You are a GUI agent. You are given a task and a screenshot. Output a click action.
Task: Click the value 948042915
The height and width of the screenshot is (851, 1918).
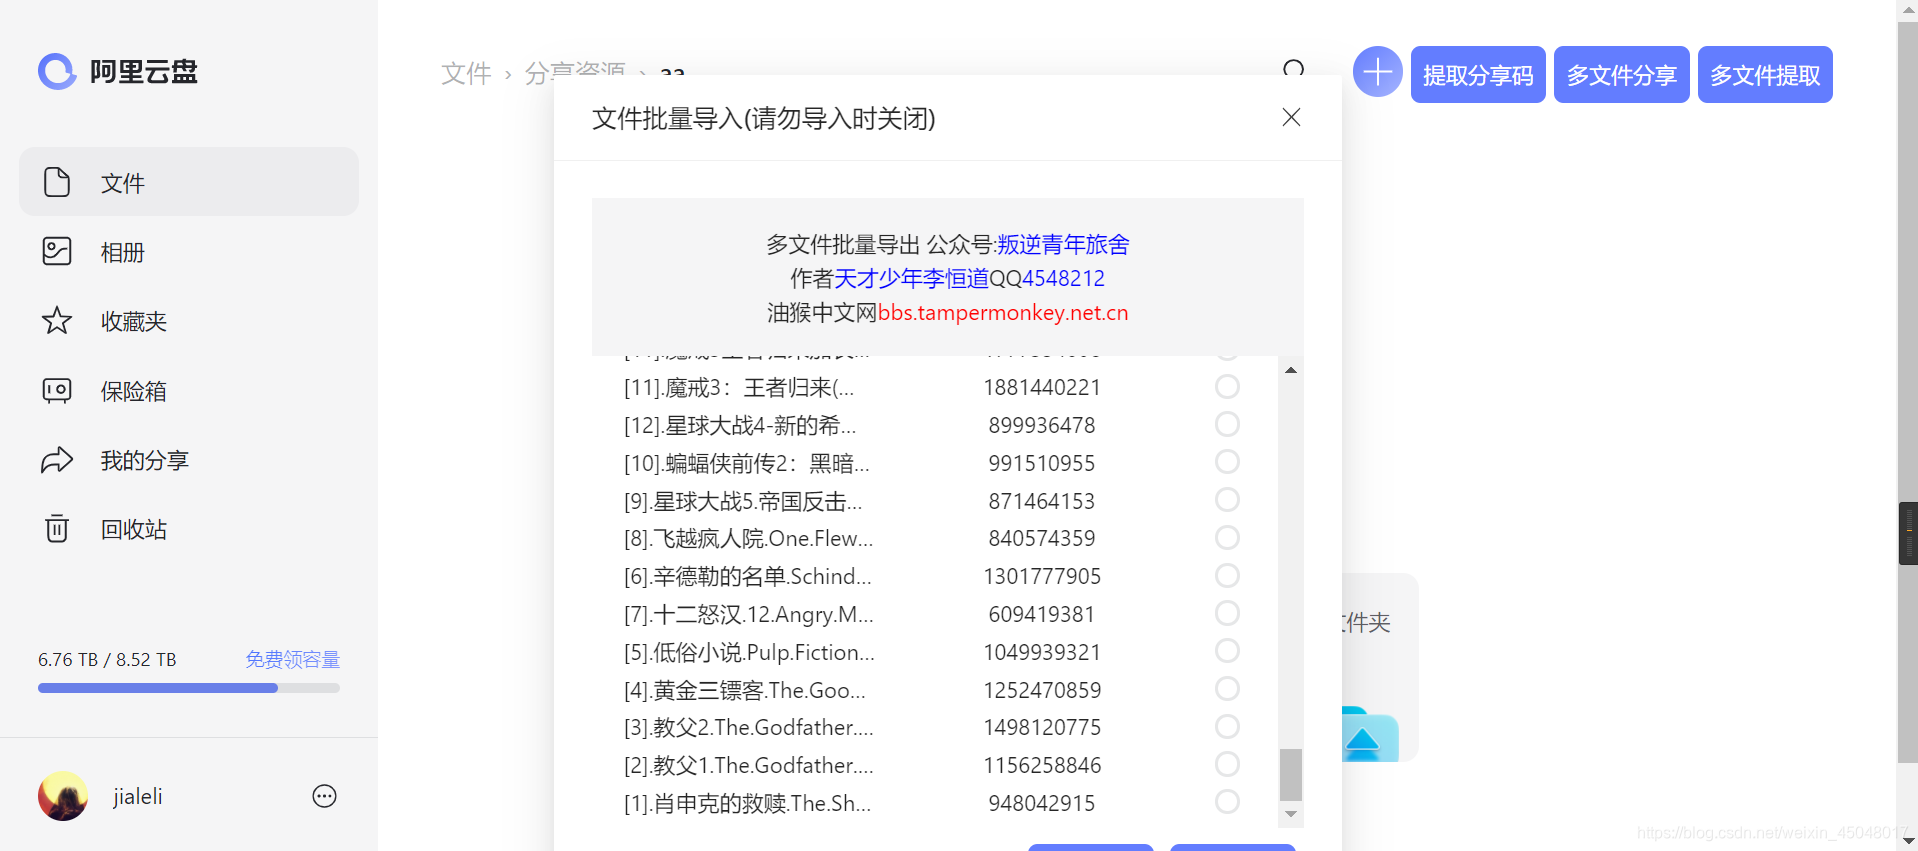1042,803
